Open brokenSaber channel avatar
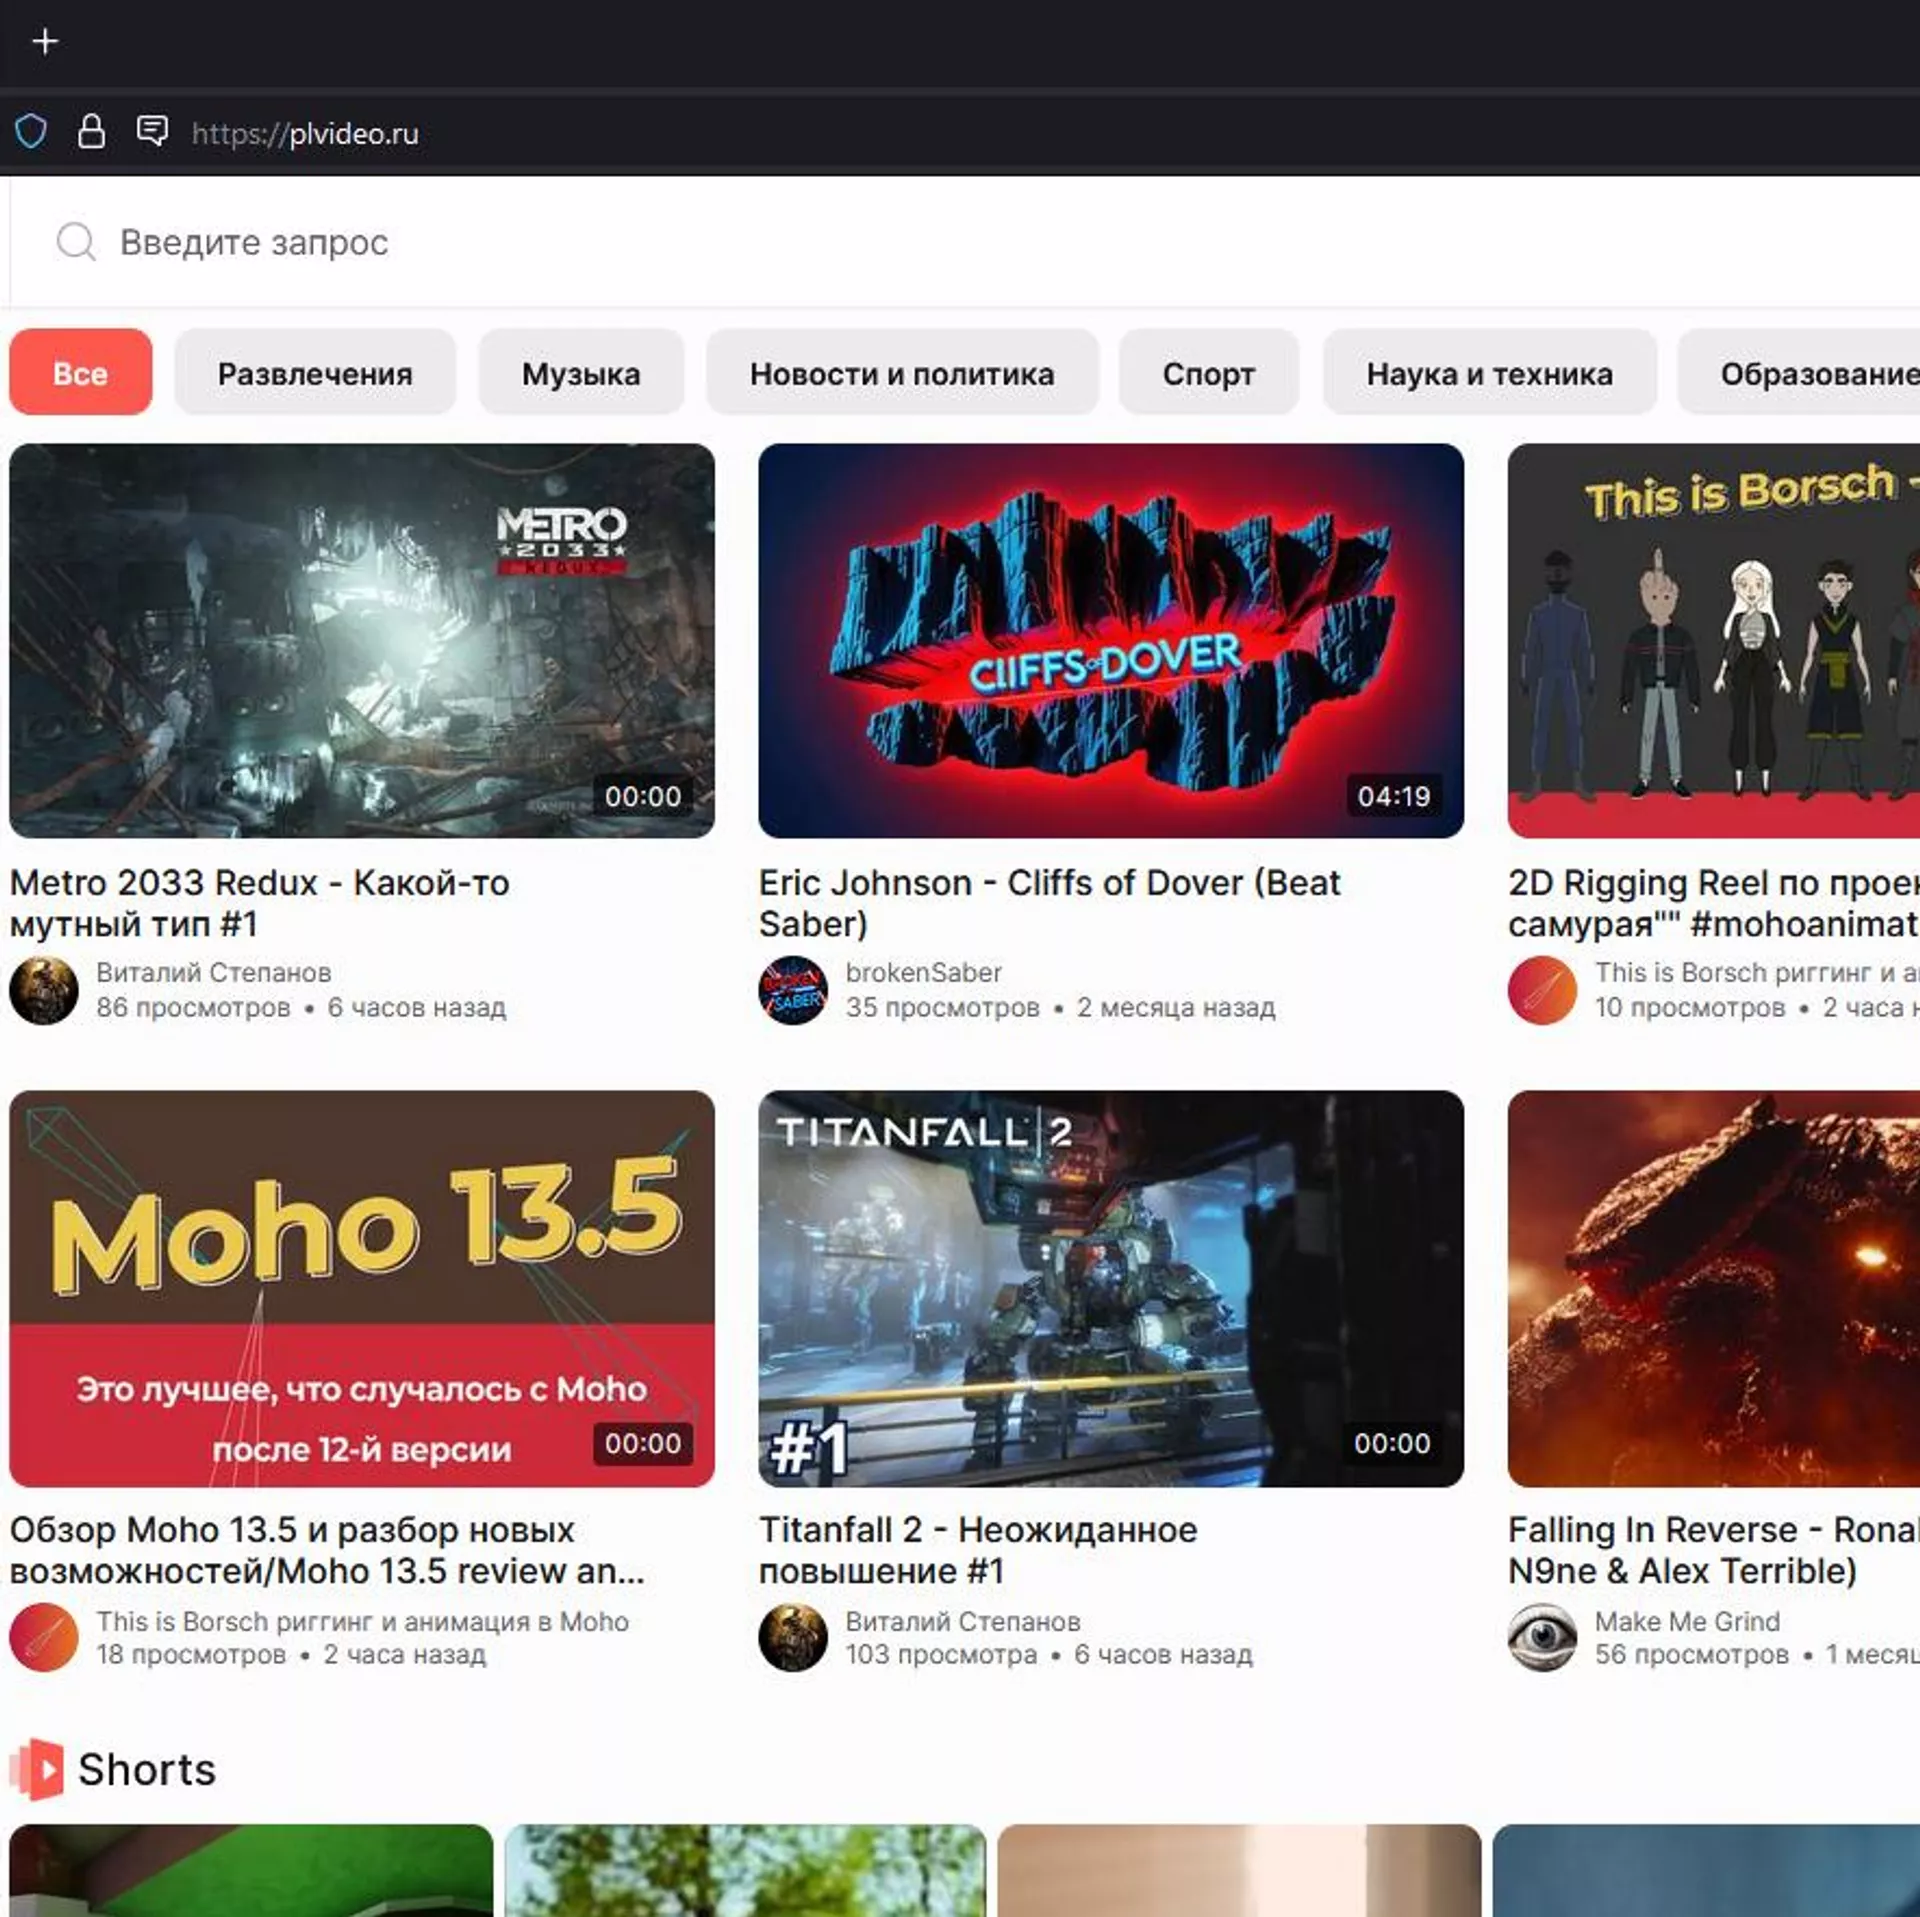Screen dimensions: 1920x1917 tap(793, 990)
